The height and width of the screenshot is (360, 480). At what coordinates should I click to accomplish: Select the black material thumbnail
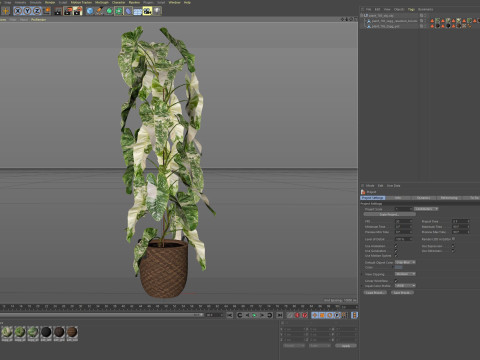tap(46, 333)
